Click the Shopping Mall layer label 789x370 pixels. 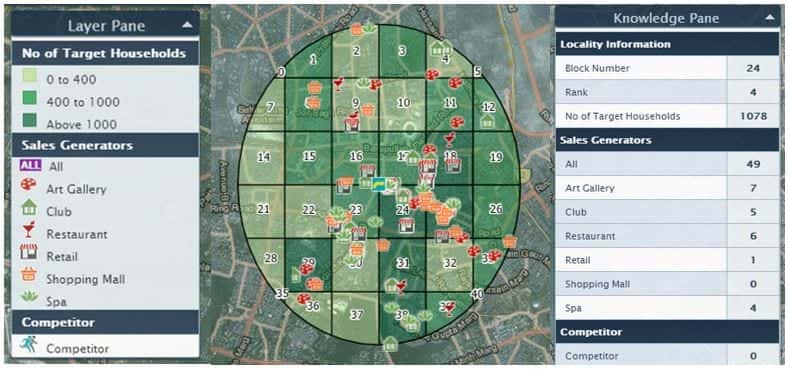[86, 279]
